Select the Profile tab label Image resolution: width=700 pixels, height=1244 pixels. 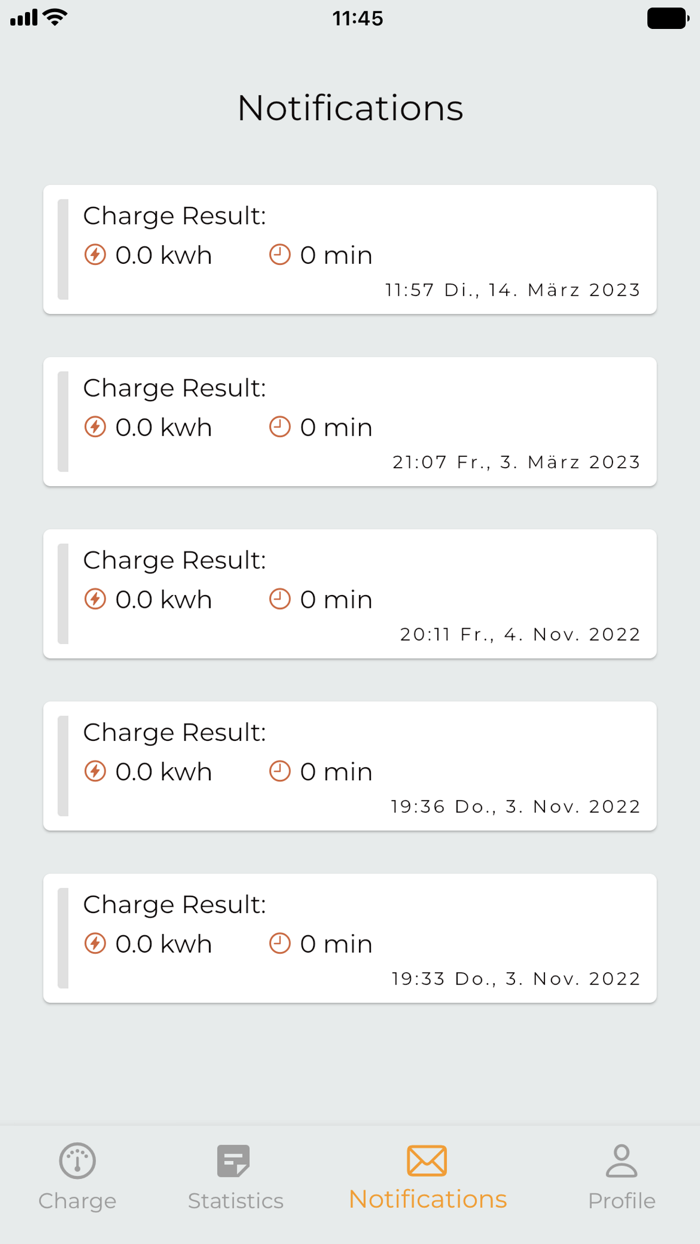coord(621,1201)
